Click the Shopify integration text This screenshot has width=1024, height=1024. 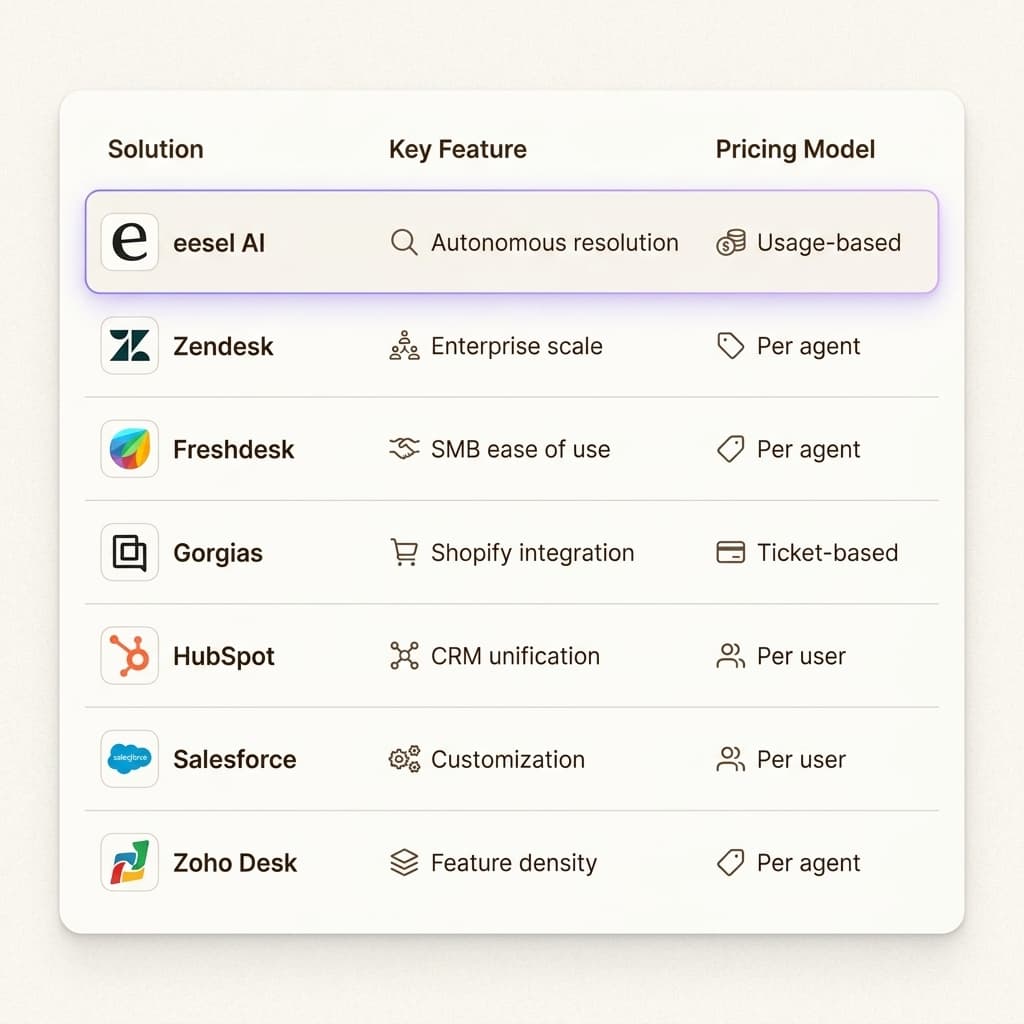(533, 553)
